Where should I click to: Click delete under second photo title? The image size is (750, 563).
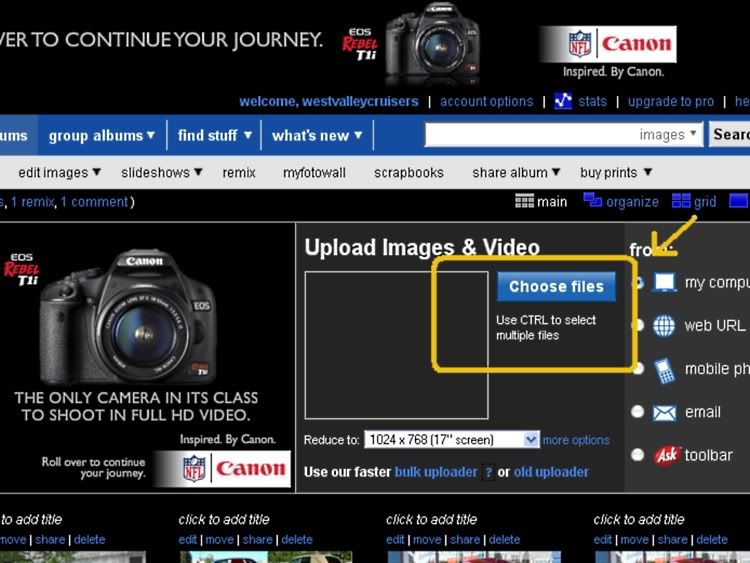click(297, 540)
